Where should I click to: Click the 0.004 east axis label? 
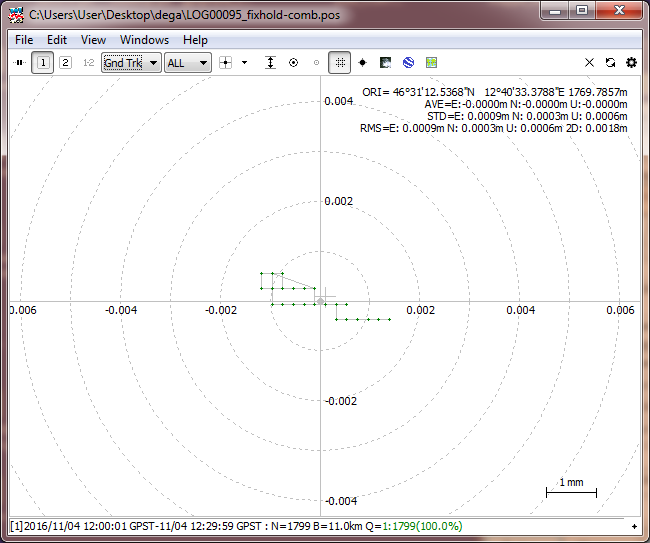[x=520, y=310]
